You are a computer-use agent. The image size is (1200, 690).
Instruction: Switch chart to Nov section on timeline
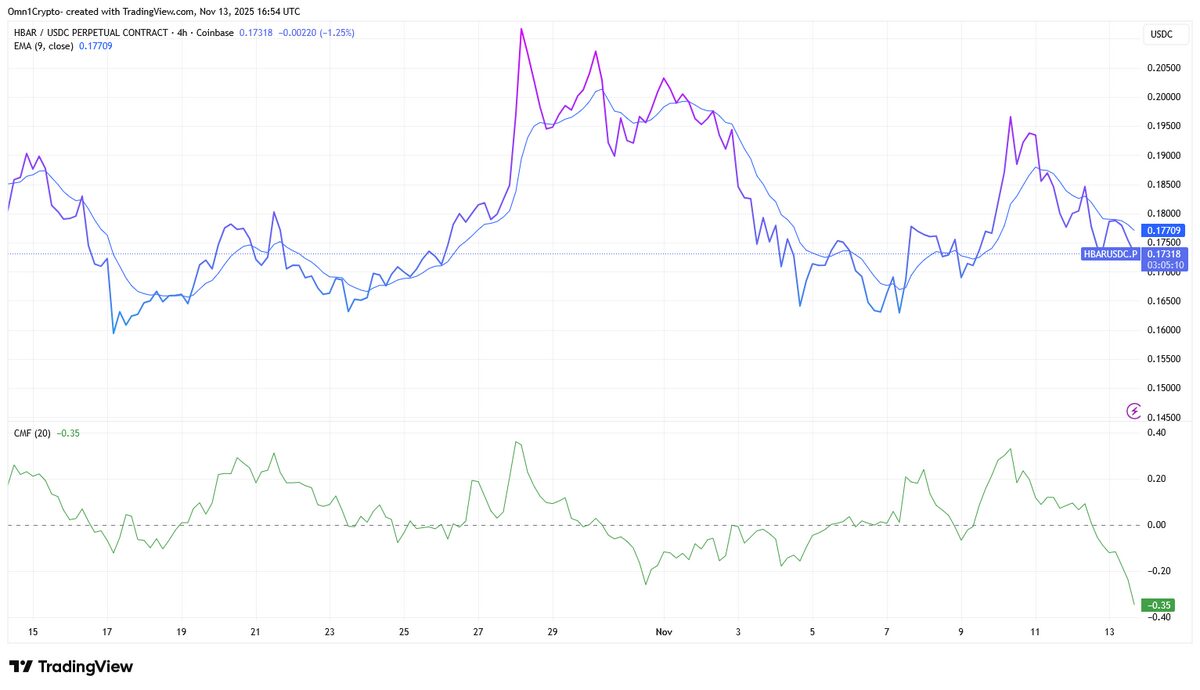click(x=664, y=632)
